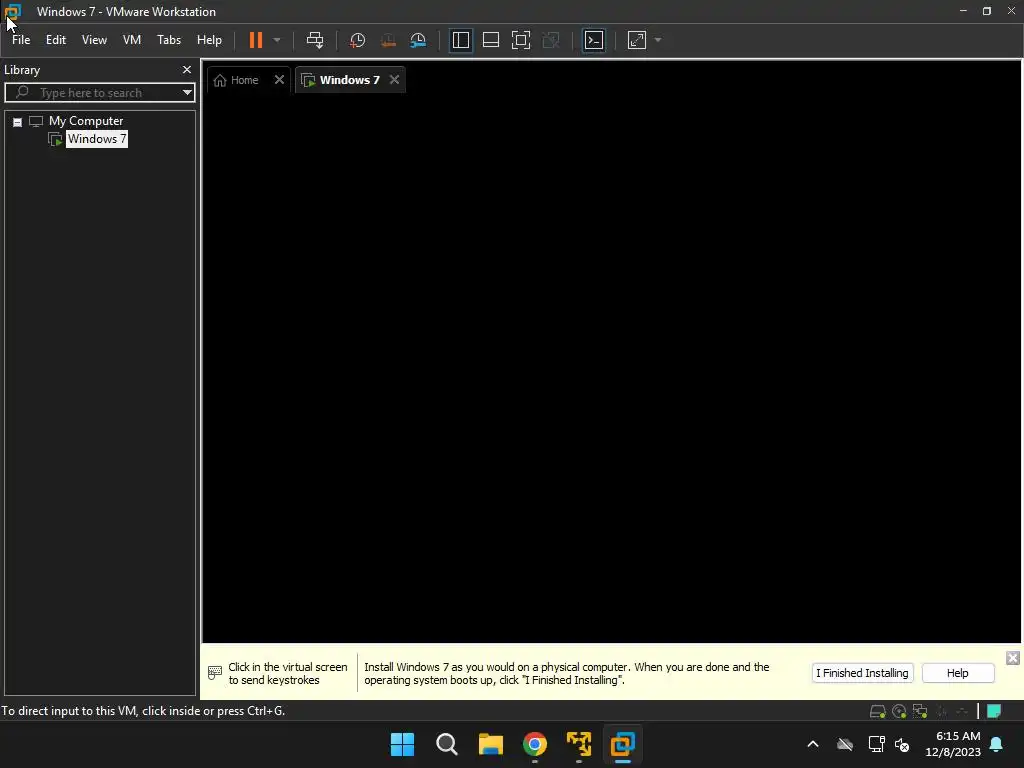Open the stretch guest dropdown arrow
This screenshot has height=768, width=1024.
[658, 40]
